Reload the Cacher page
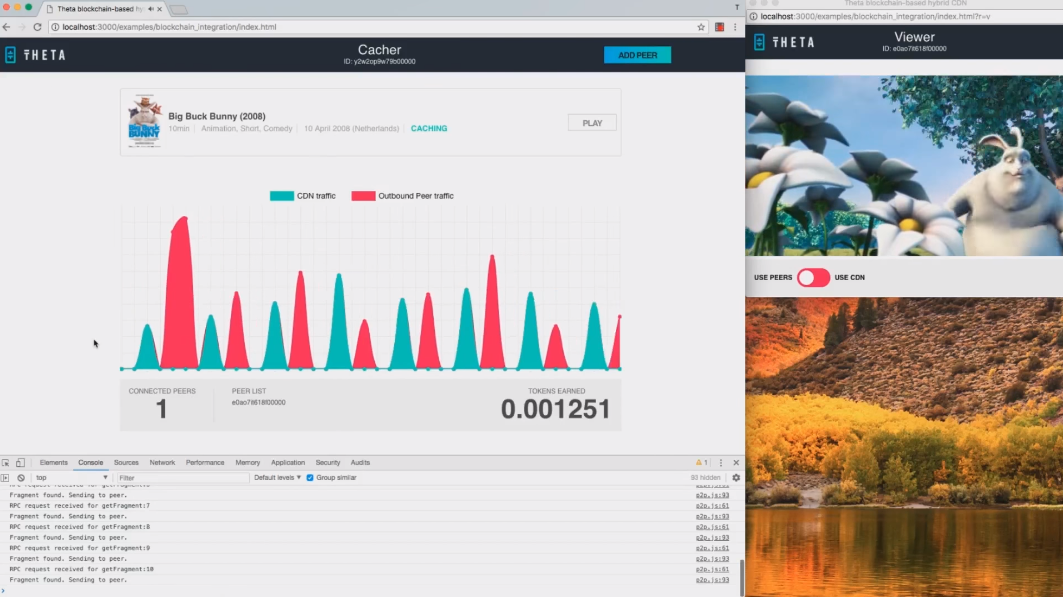Screen dimensions: 1063x597 coord(37,27)
